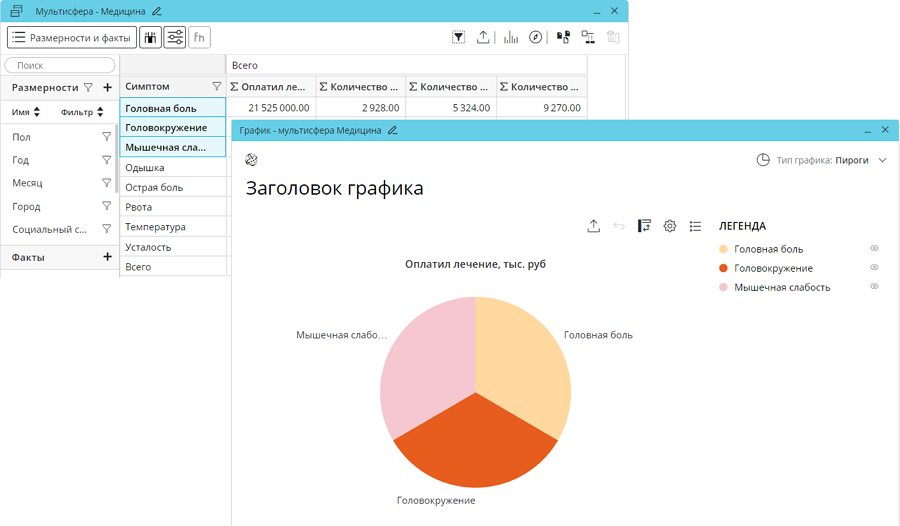Image resolution: width=900 pixels, height=526 pixels.
Task: Hide Головная боль series via eye icon
Action: click(874, 248)
